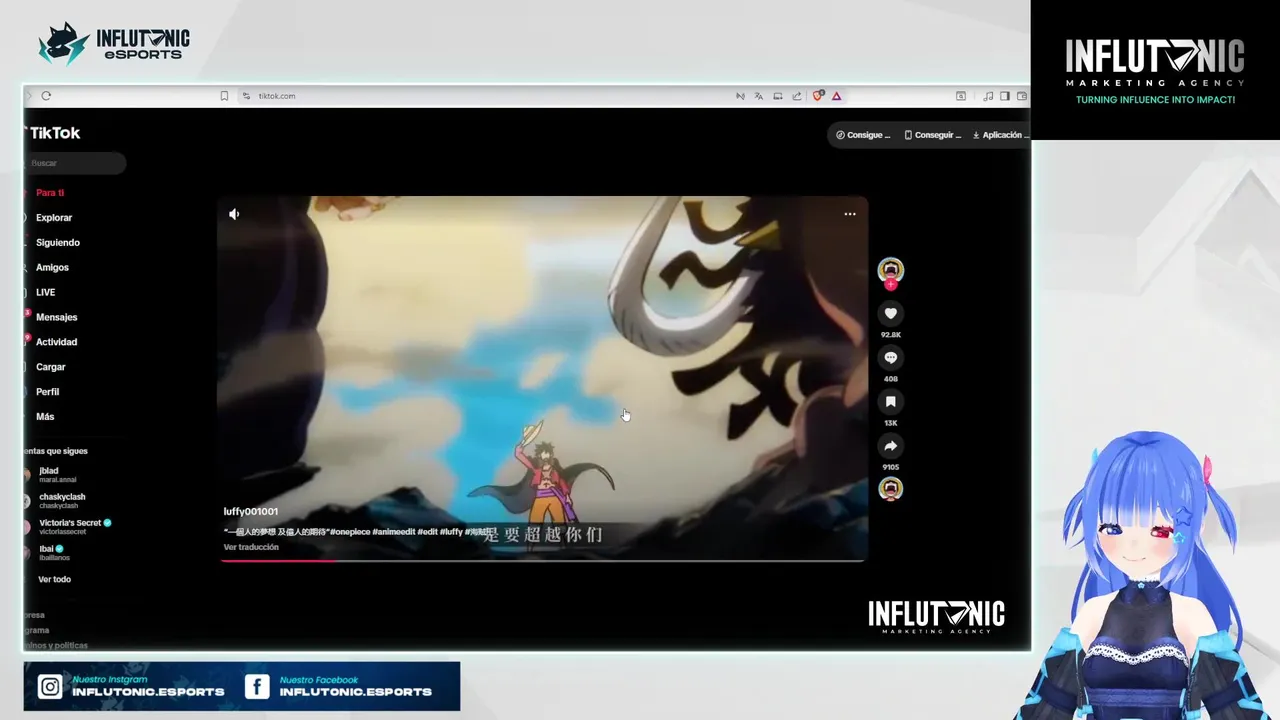Click the #onepiece hashtag in caption
This screenshot has width=1280, height=720.
click(x=350, y=531)
